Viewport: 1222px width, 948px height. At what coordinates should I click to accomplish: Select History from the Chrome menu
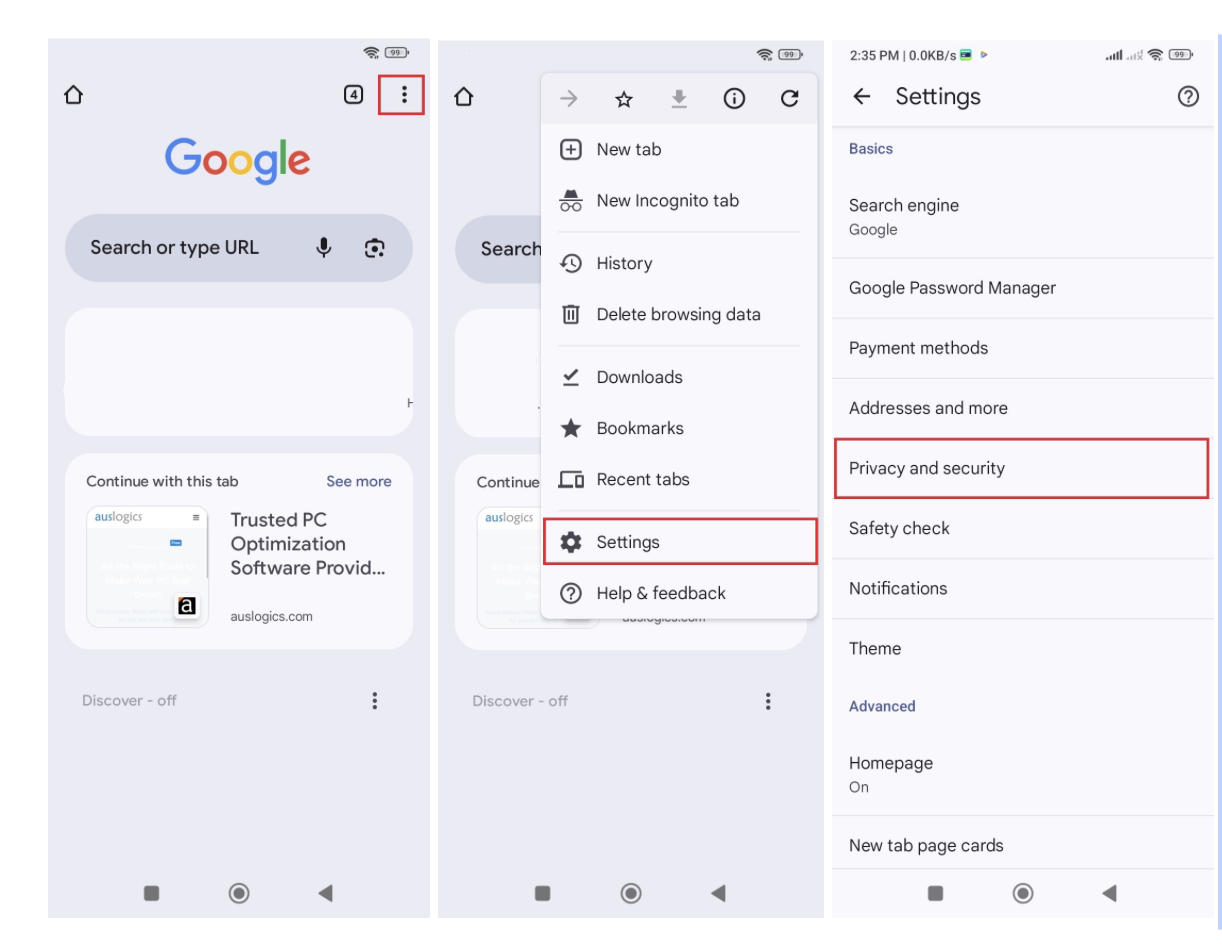click(624, 263)
